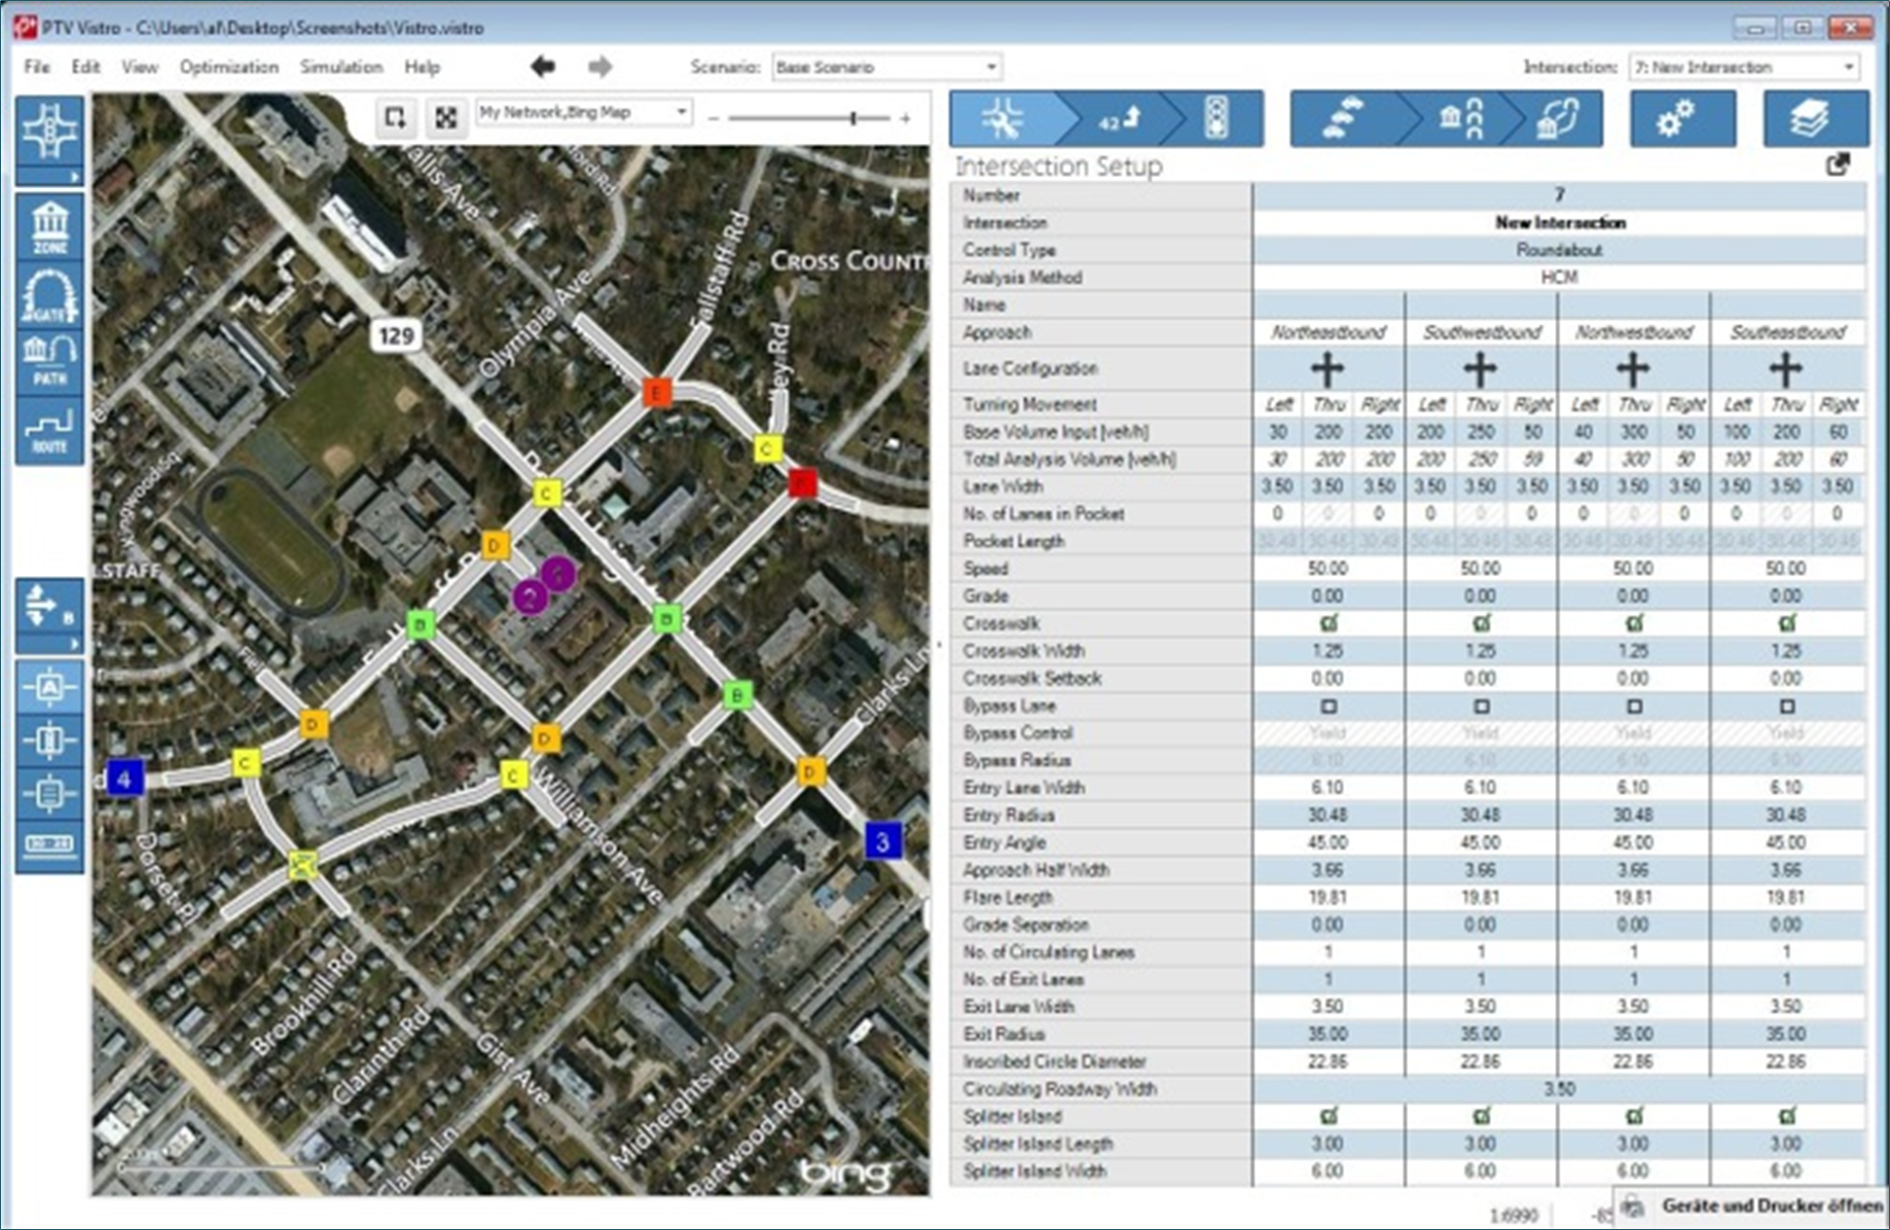Image resolution: width=1890 pixels, height=1230 pixels.
Task: Change Control Type Roundabout value
Action: click(1559, 250)
